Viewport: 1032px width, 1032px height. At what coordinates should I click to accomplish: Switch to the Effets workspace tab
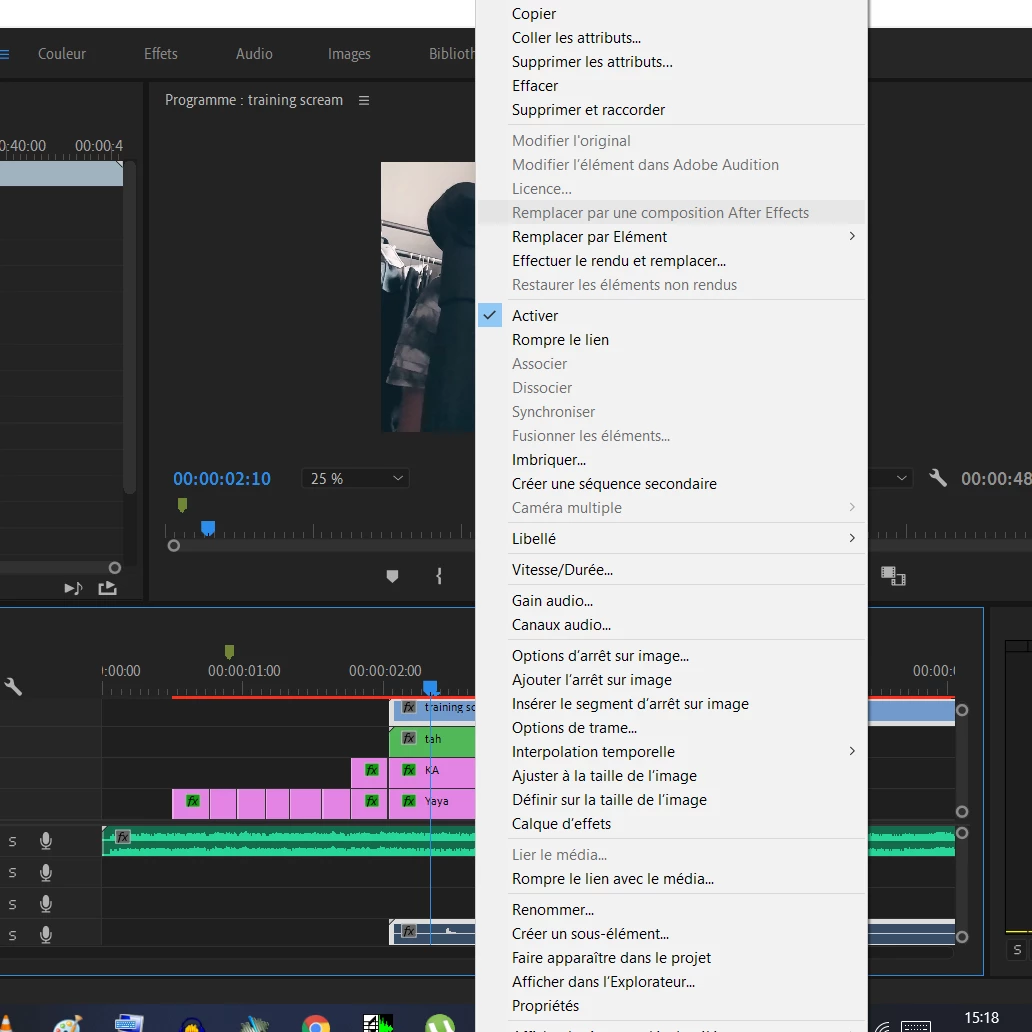click(x=161, y=54)
